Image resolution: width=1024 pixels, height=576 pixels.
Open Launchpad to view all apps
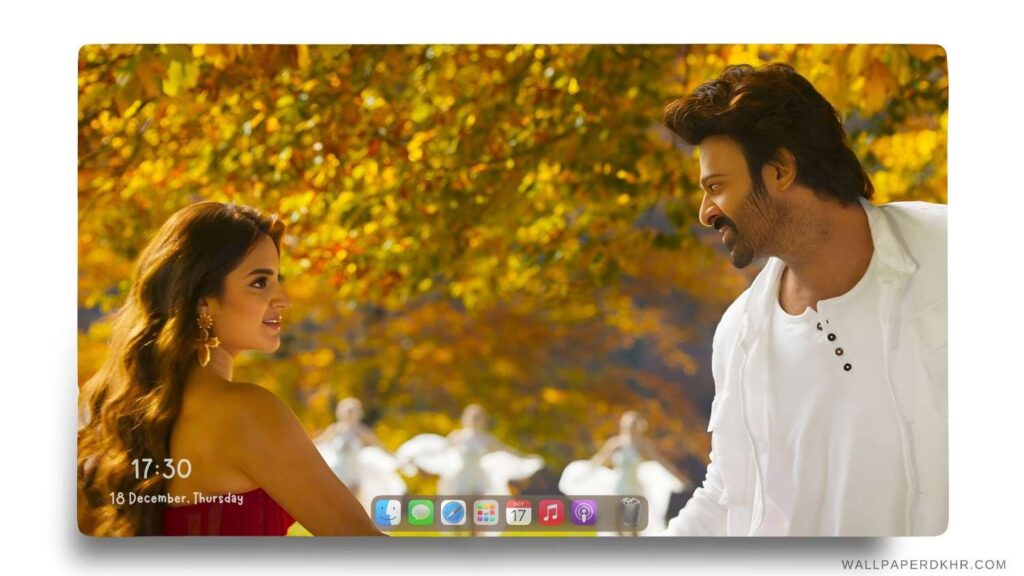(x=486, y=510)
